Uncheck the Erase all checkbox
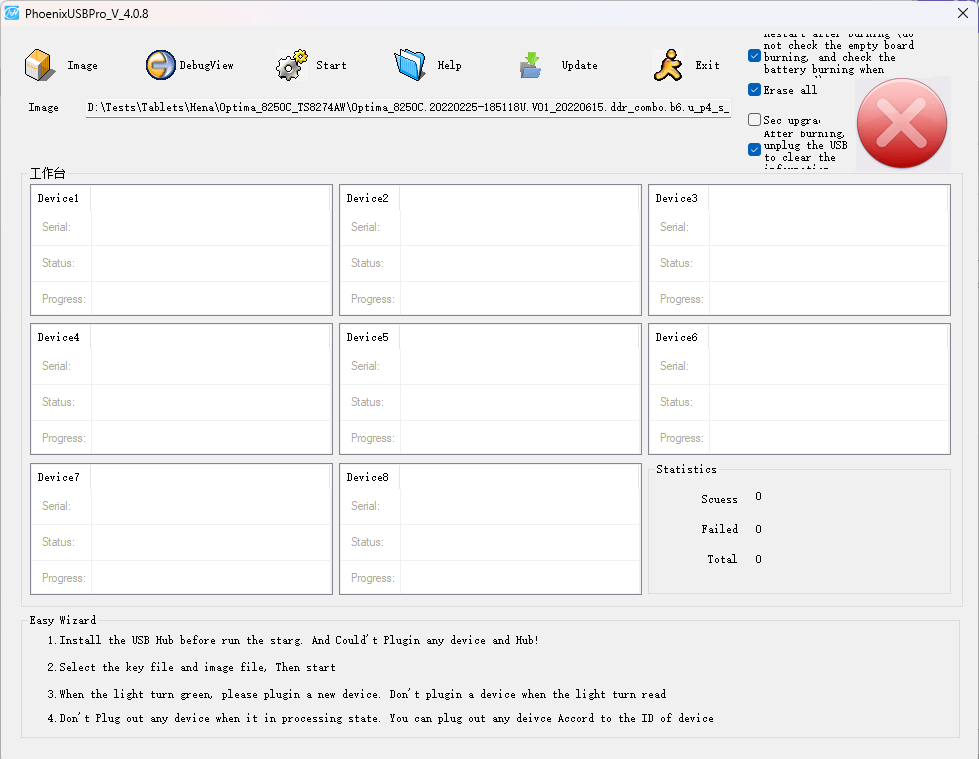 pos(755,90)
